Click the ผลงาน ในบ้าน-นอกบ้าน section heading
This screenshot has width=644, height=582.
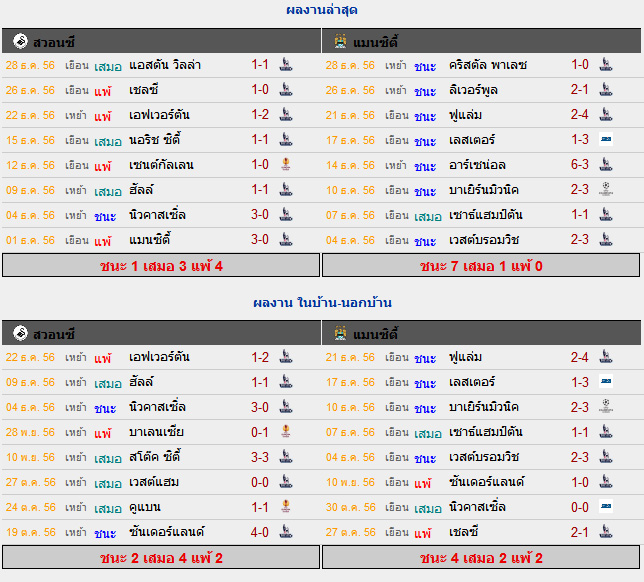click(322, 303)
